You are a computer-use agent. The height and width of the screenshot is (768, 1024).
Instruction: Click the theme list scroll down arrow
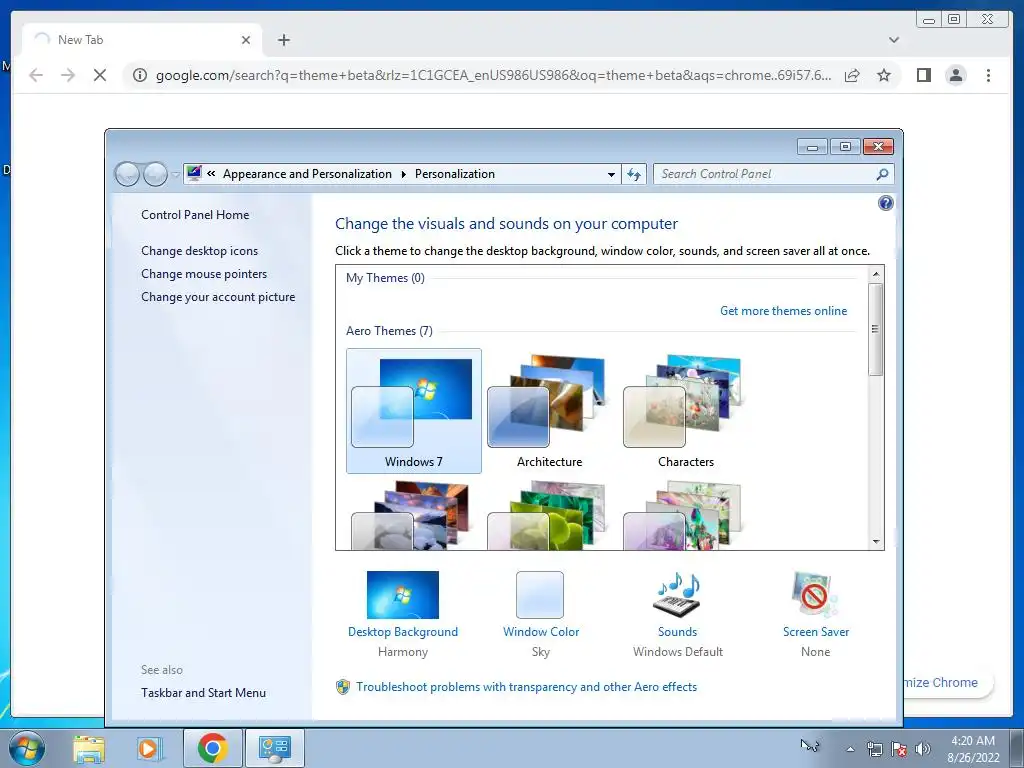coord(876,542)
